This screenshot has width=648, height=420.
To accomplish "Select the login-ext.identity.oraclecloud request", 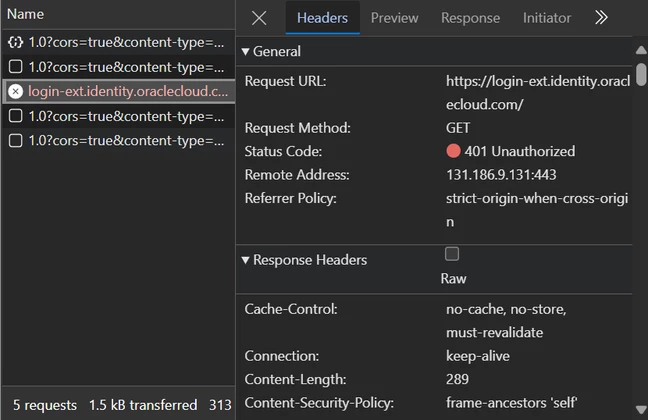I will coord(119,91).
